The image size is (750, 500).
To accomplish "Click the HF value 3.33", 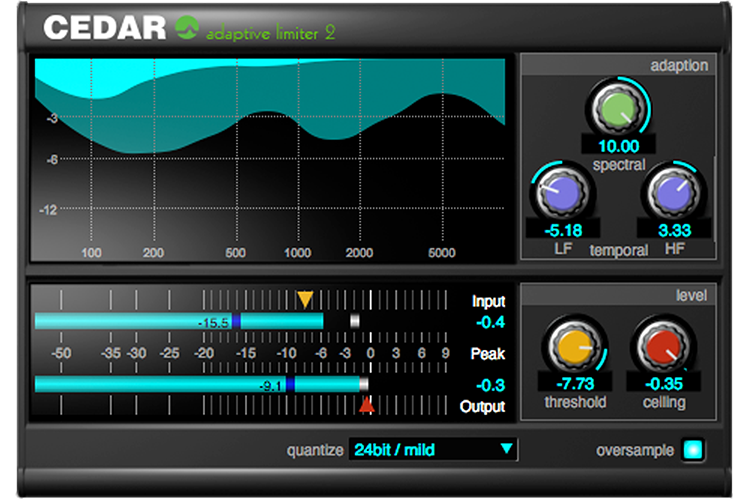I will pyautogui.click(x=674, y=231).
